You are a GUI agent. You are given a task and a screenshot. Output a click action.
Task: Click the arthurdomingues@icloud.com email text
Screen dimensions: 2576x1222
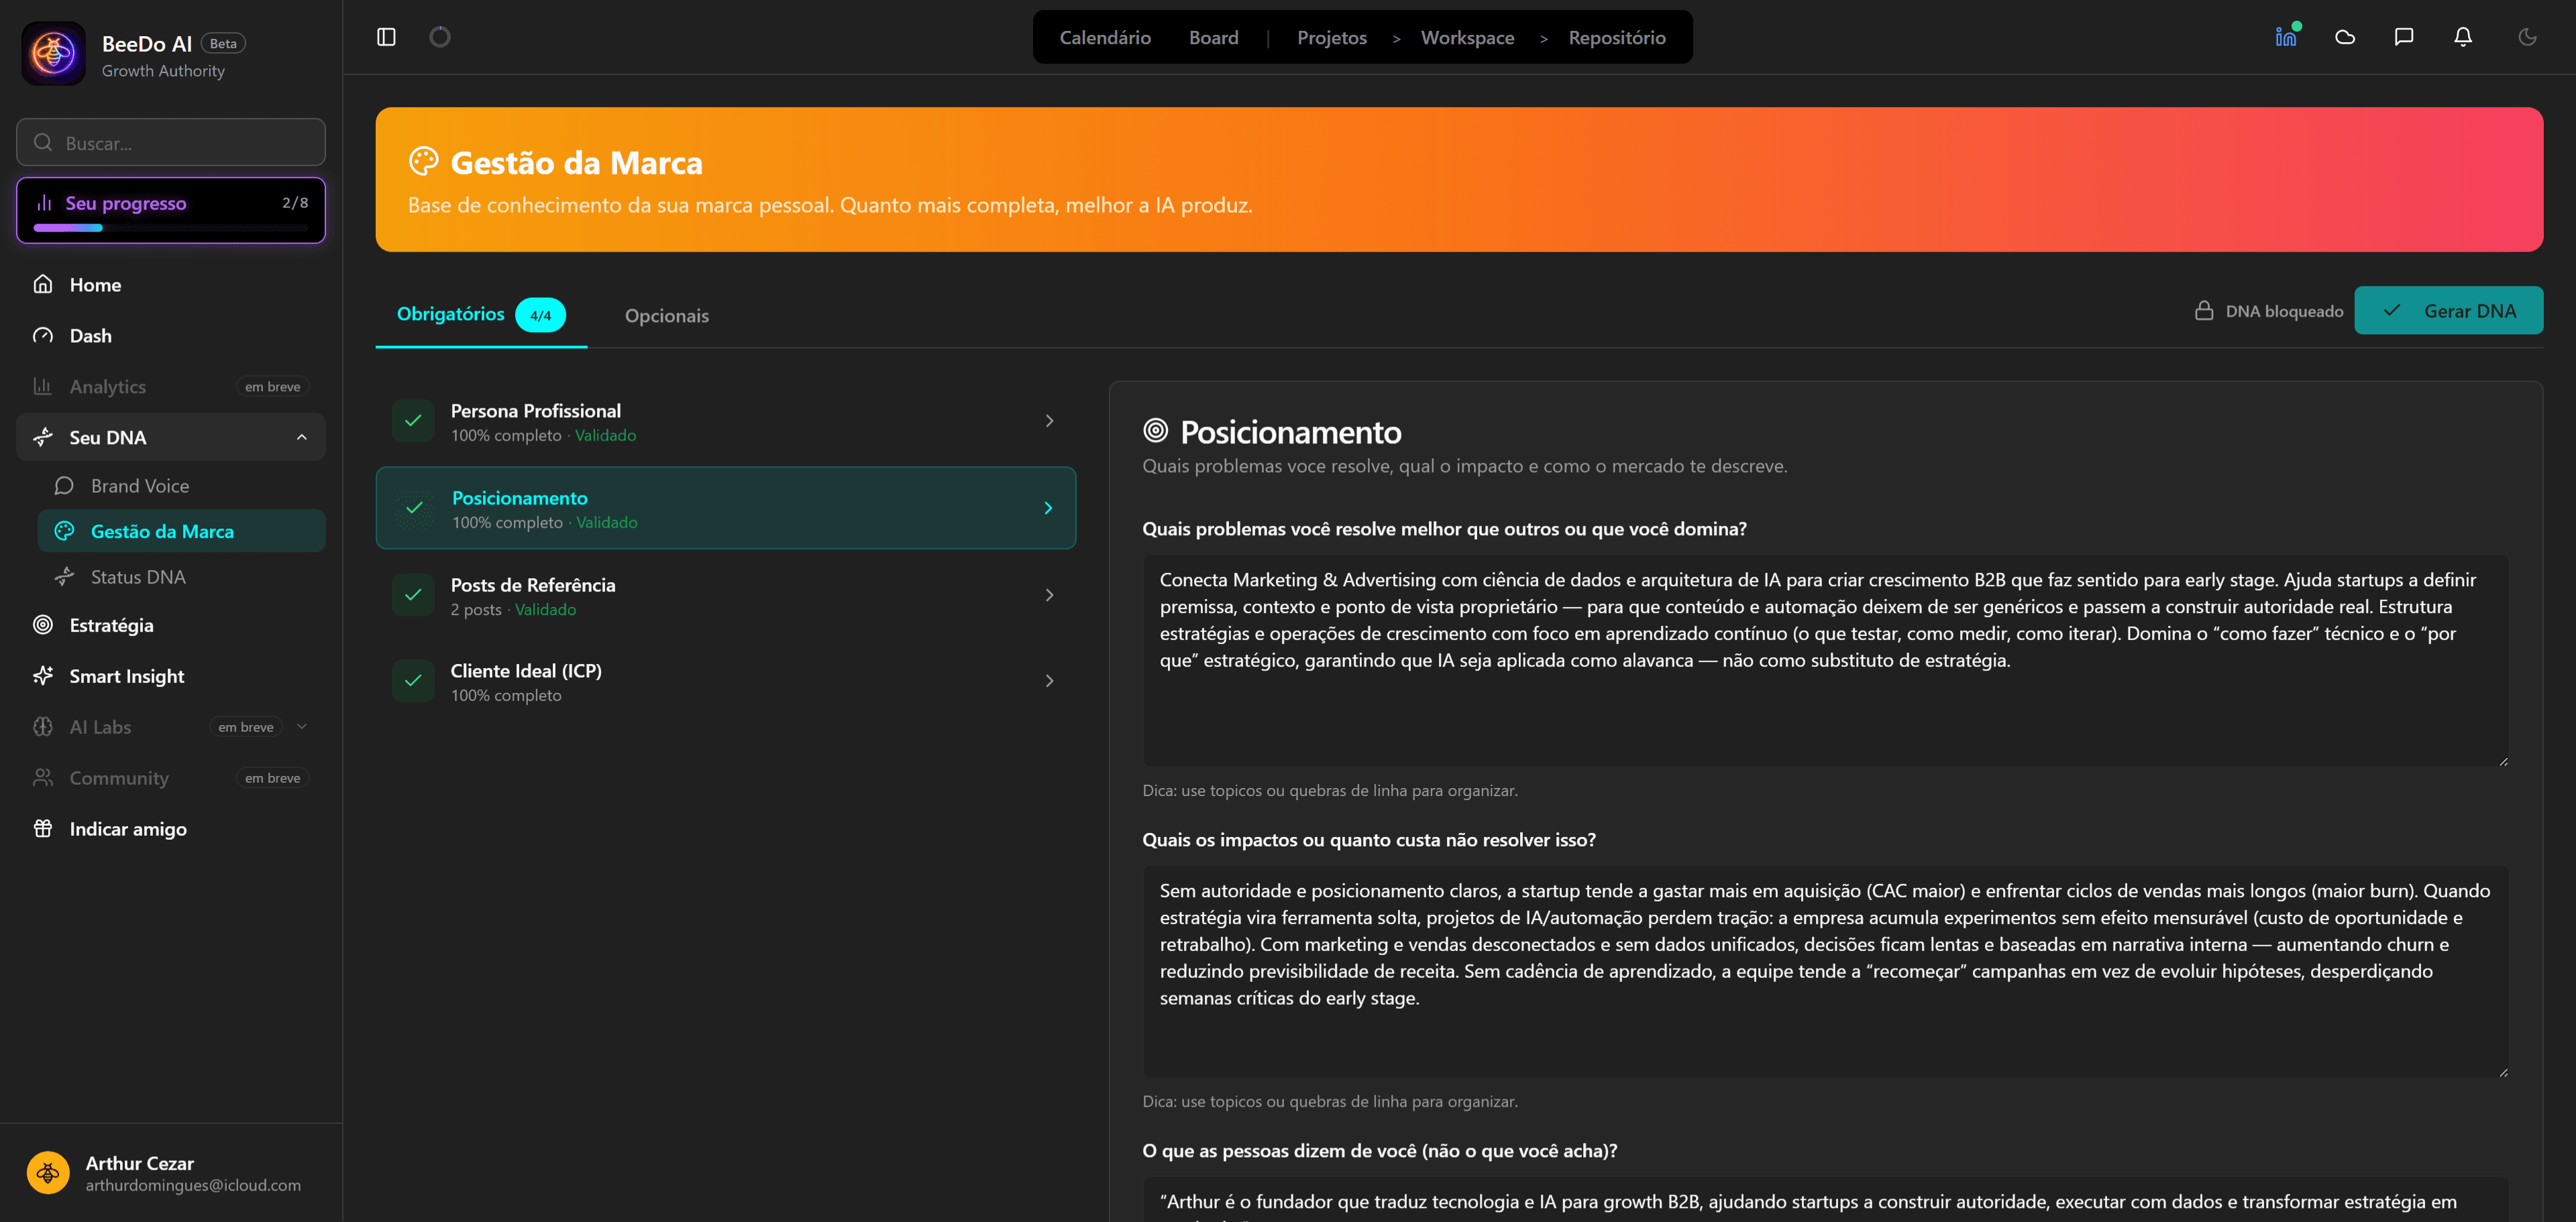(x=193, y=1185)
